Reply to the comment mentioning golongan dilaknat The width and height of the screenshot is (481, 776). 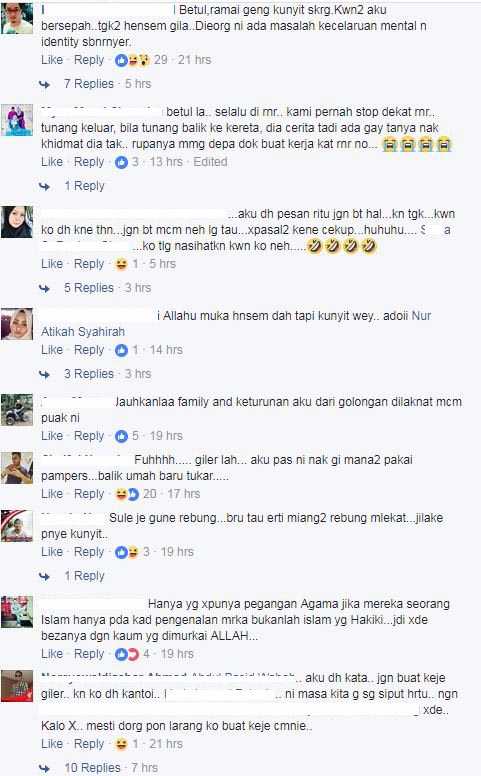click(x=89, y=436)
